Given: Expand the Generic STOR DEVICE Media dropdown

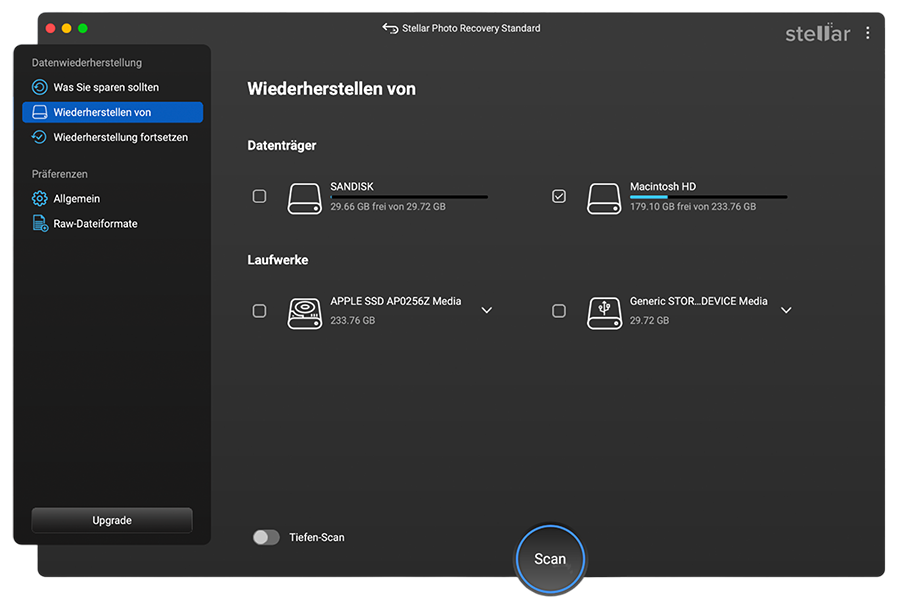Looking at the screenshot, I should 786,311.
